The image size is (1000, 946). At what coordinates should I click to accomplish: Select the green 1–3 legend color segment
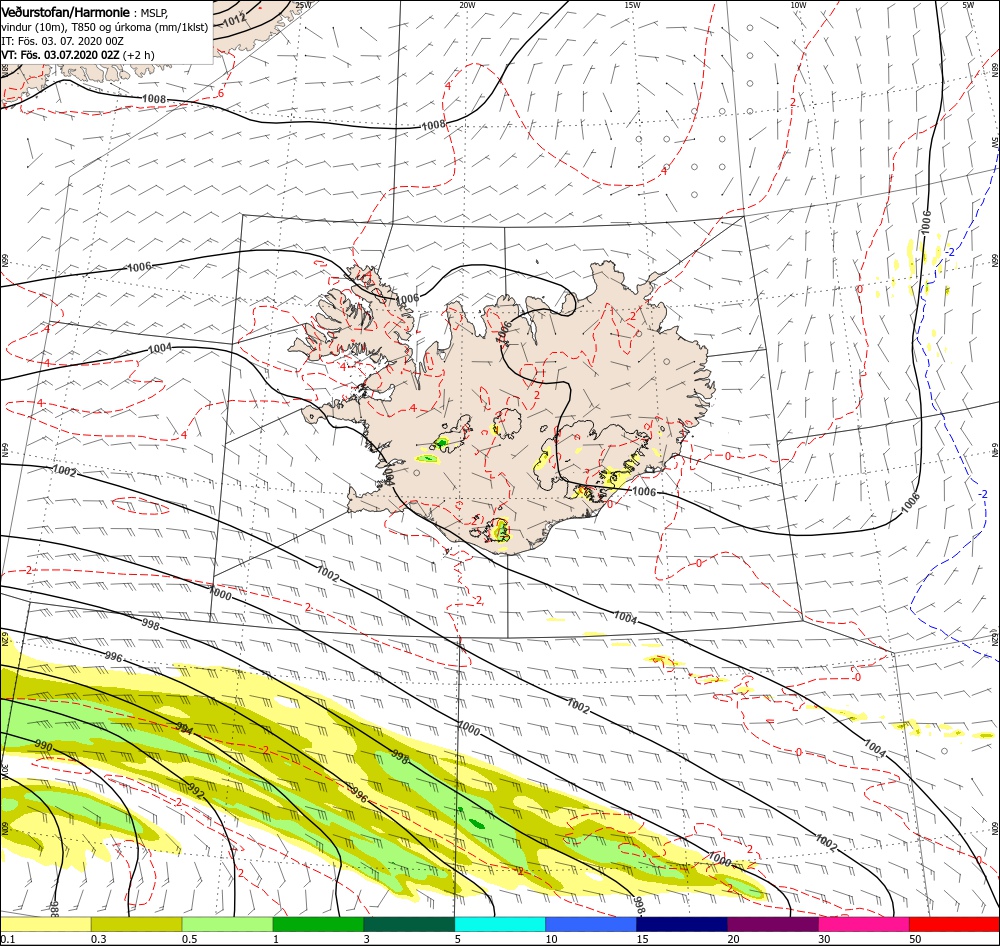318,924
